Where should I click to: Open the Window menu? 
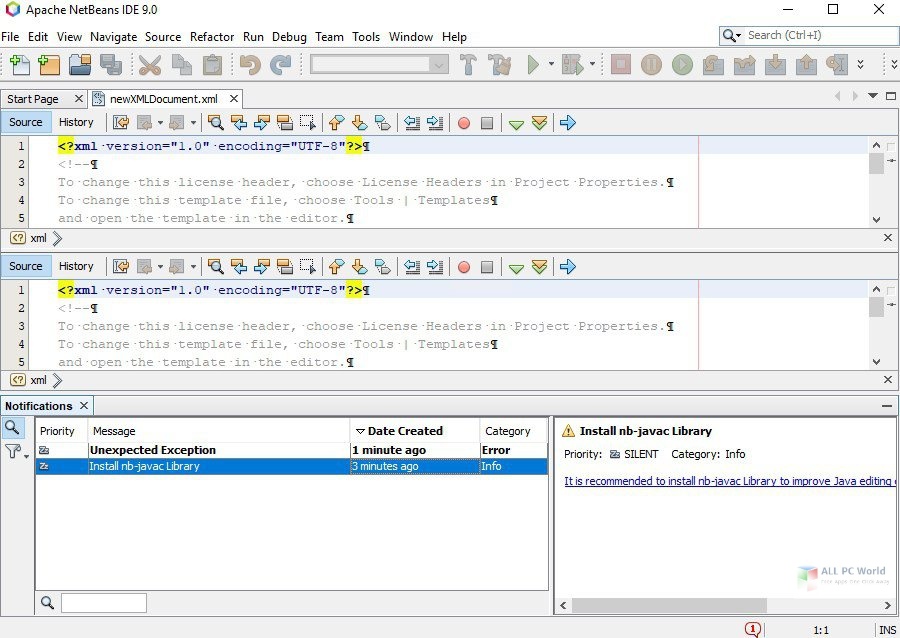click(x=411, y=37)
